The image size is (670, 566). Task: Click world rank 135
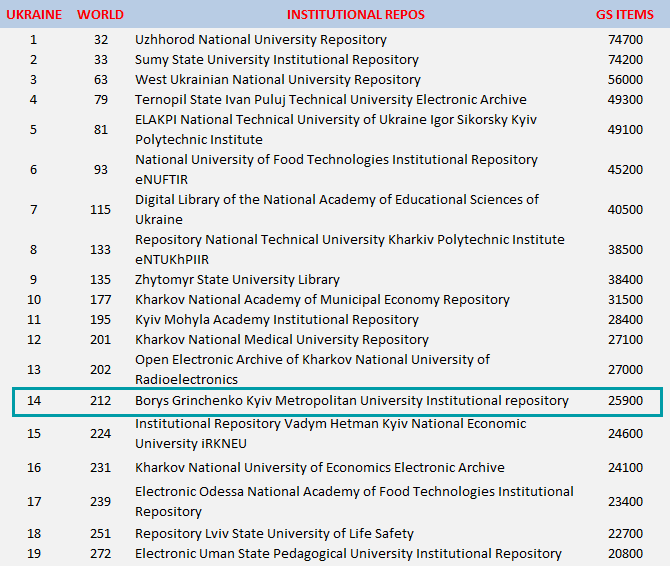coord(100,280)
